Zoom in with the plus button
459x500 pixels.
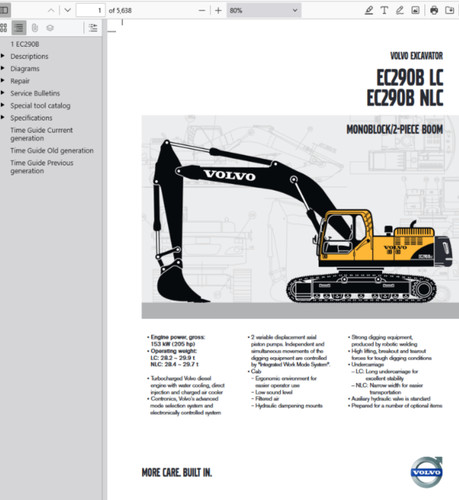(218, 10)
